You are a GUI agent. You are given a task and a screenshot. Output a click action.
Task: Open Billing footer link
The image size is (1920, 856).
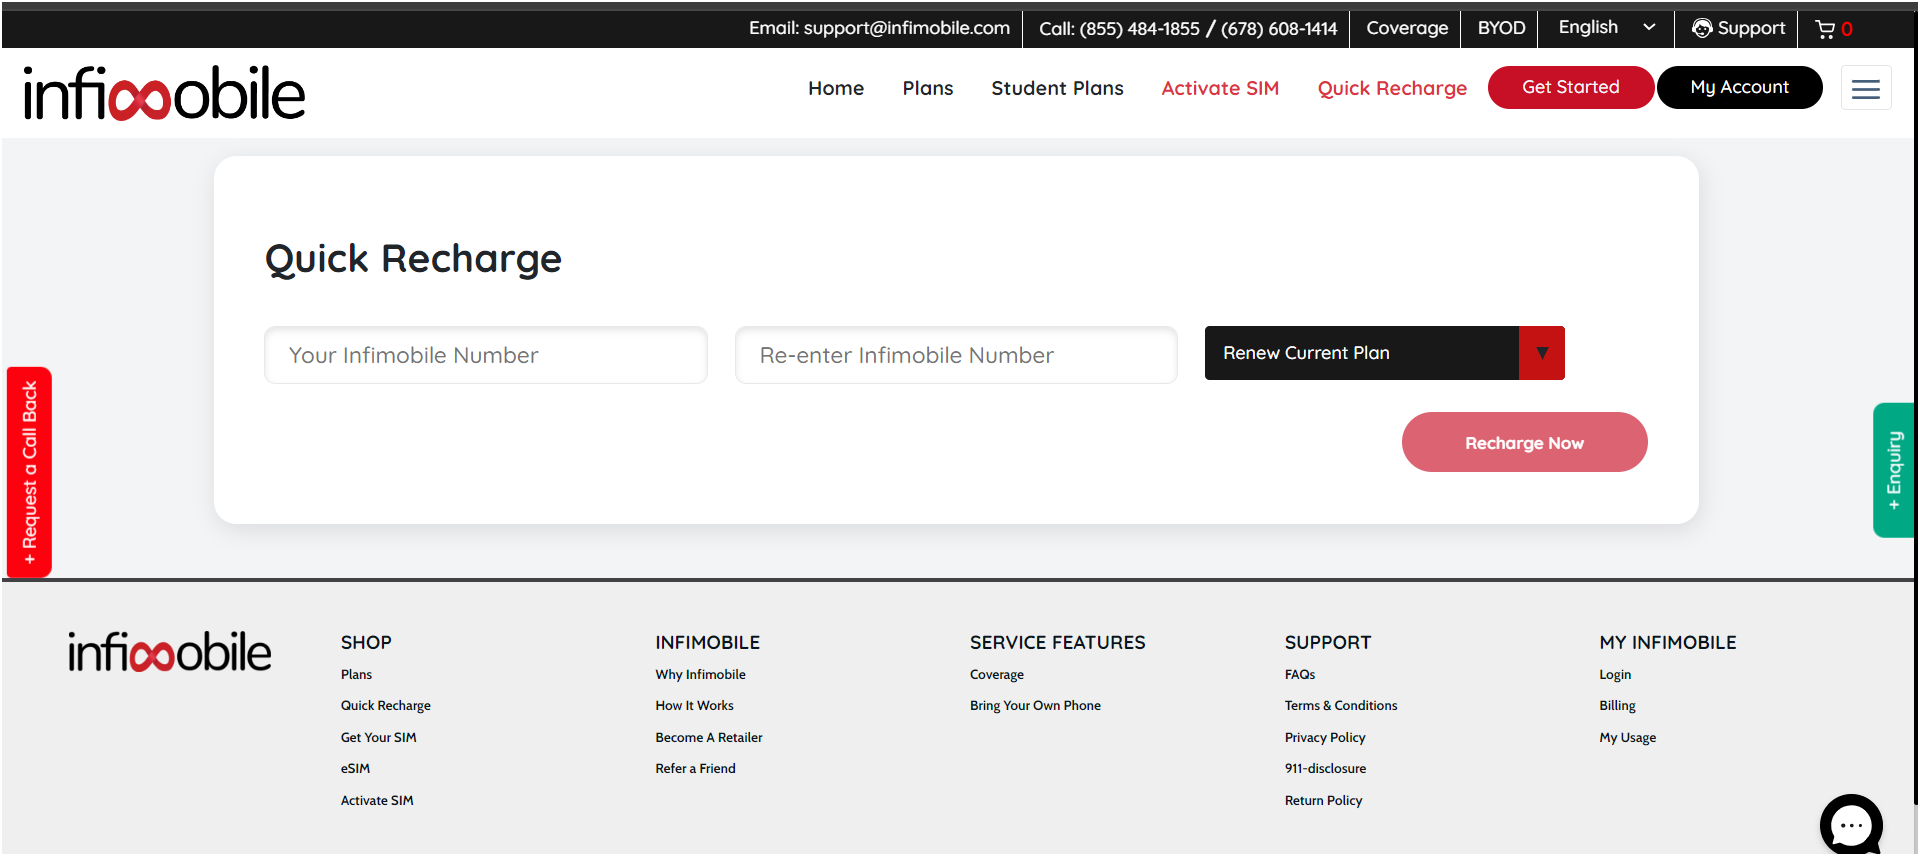1617,706
